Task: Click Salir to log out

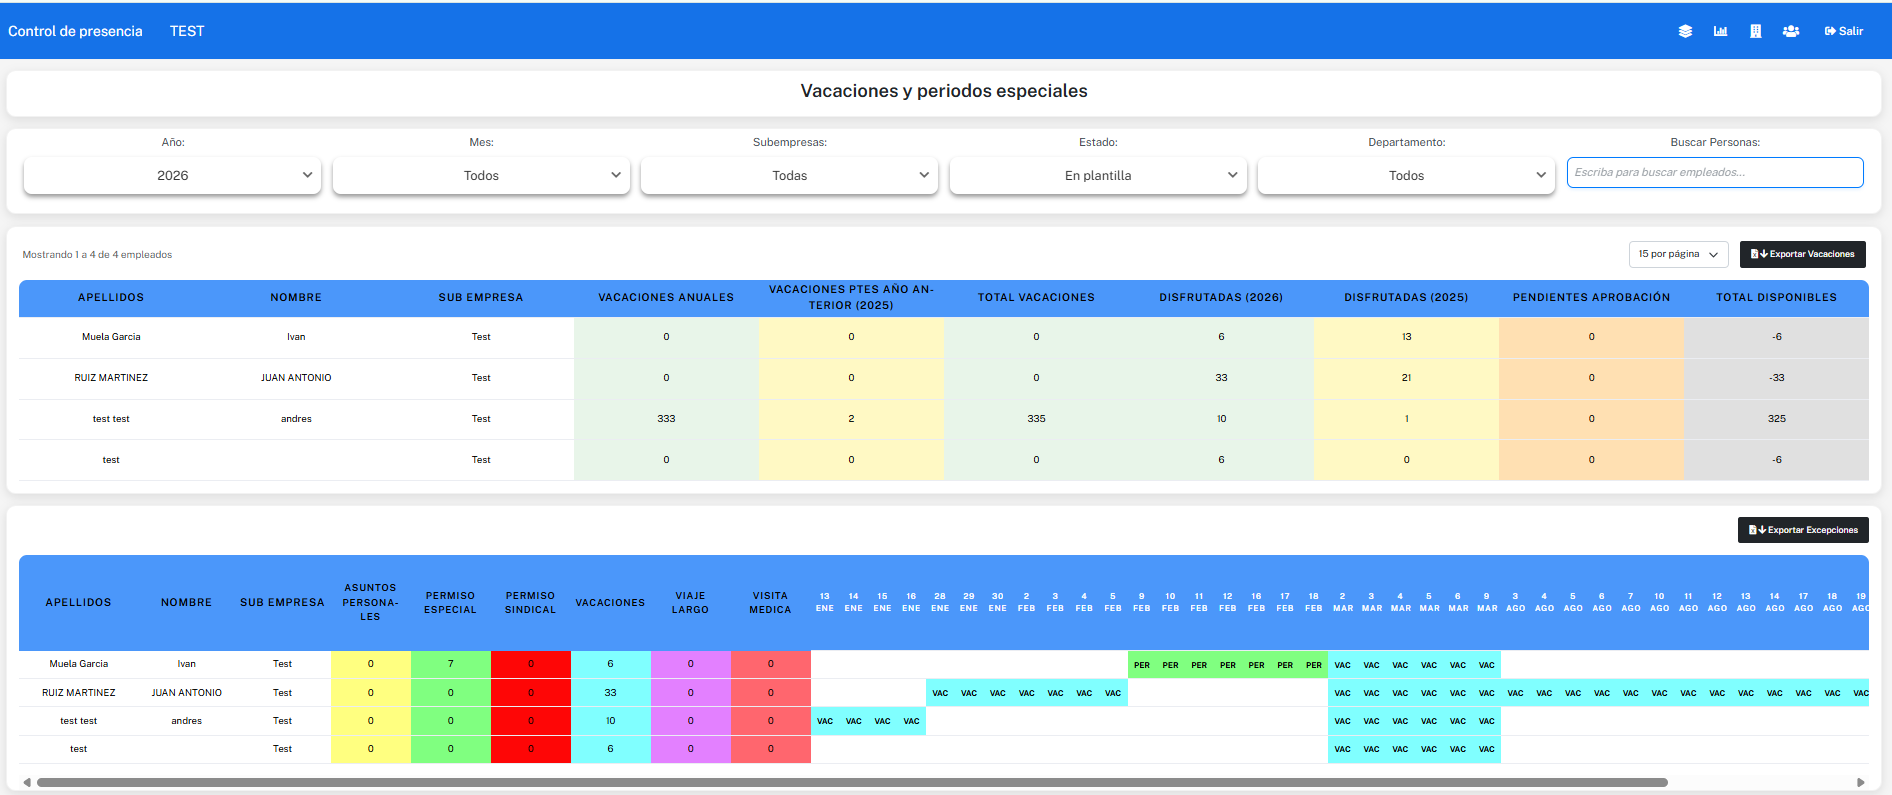Action: pos(1843,31)
